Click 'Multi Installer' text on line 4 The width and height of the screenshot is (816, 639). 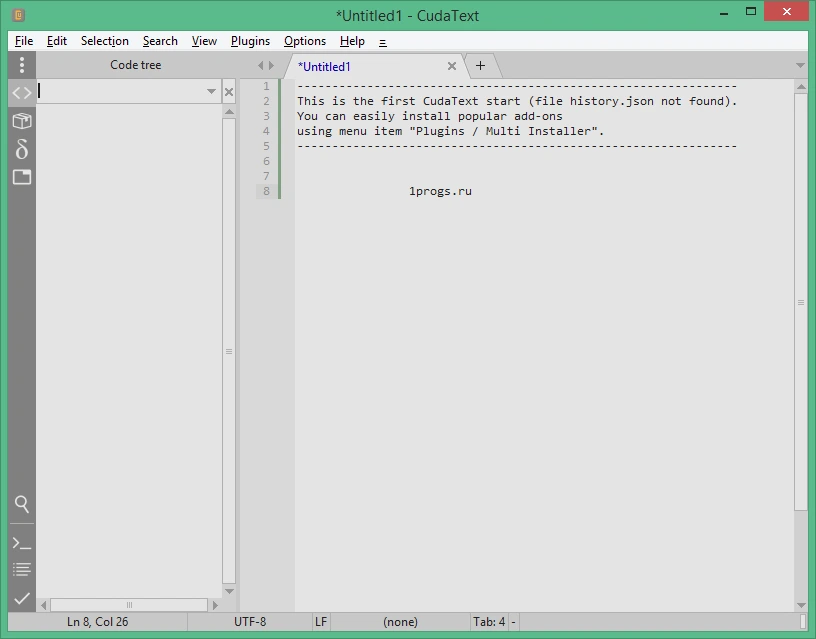pyautogui.click(x=539, y=131)
